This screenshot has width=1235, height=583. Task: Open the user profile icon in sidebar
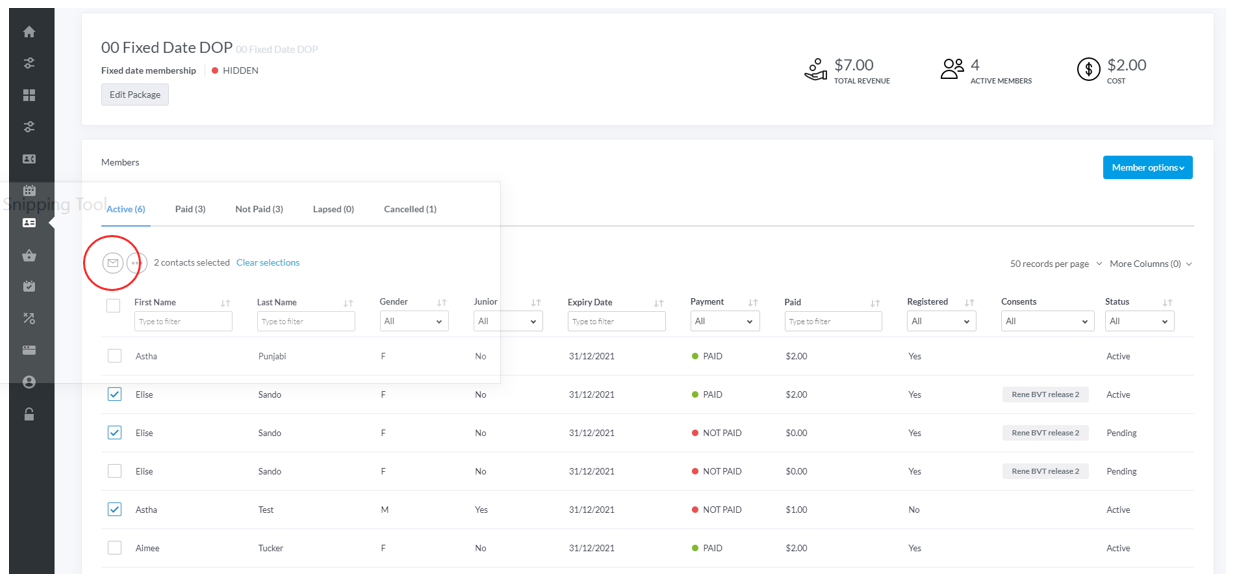[29, 382]
